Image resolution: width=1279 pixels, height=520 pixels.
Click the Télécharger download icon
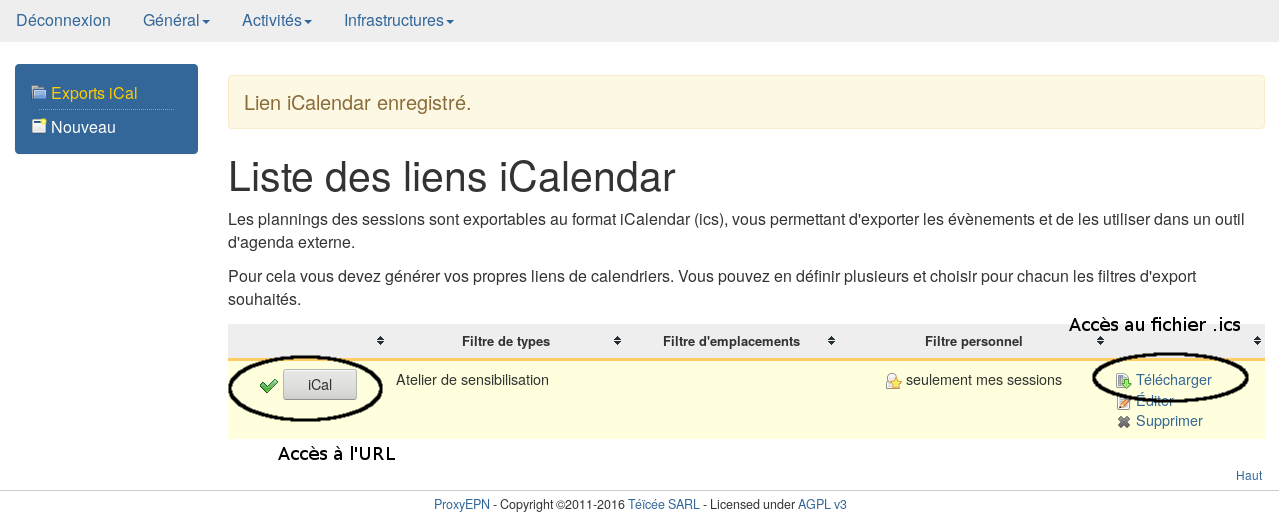[x=1124, y=381]
